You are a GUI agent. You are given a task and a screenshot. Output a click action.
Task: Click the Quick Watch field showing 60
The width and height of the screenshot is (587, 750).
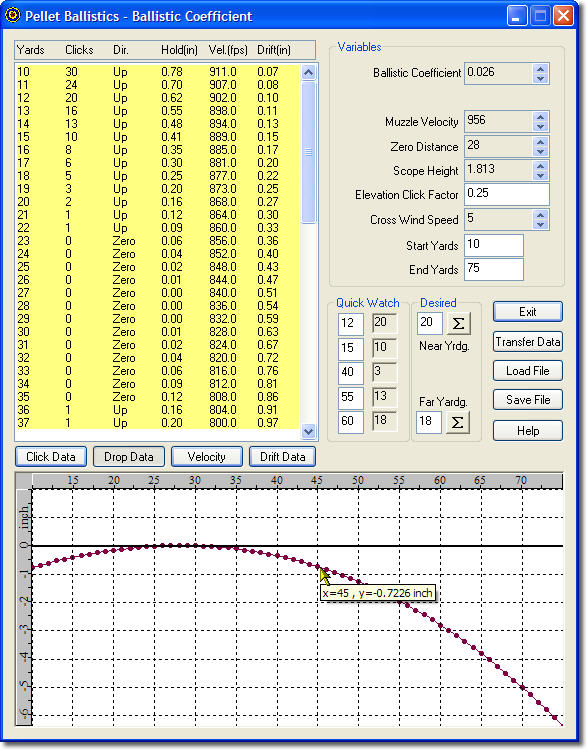tap(351, 422)
